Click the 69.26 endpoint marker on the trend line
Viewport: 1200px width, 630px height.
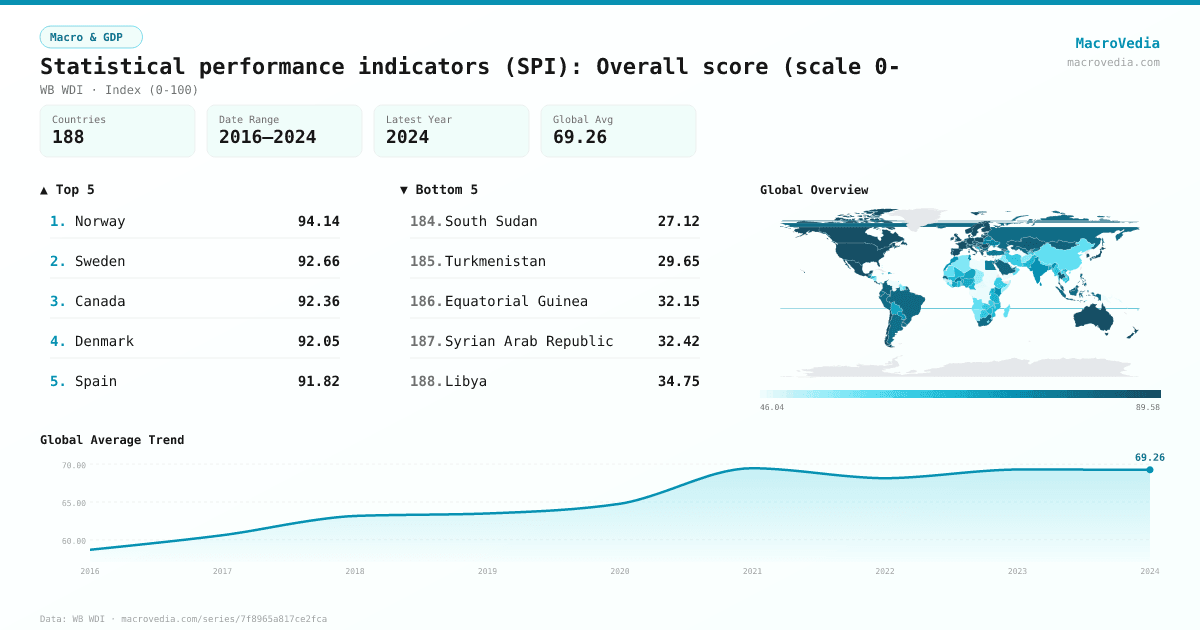1148,470
